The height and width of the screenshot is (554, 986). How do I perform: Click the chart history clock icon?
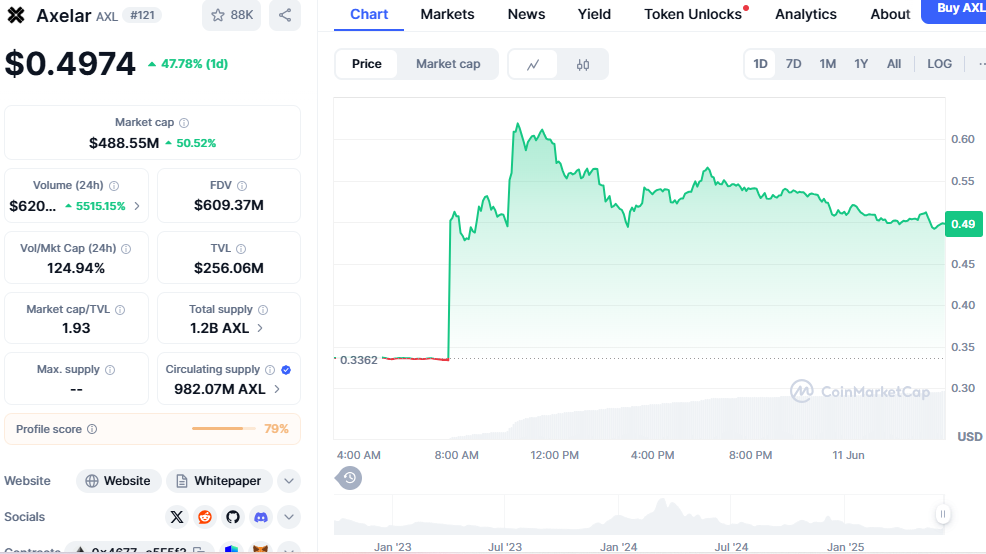349,478
